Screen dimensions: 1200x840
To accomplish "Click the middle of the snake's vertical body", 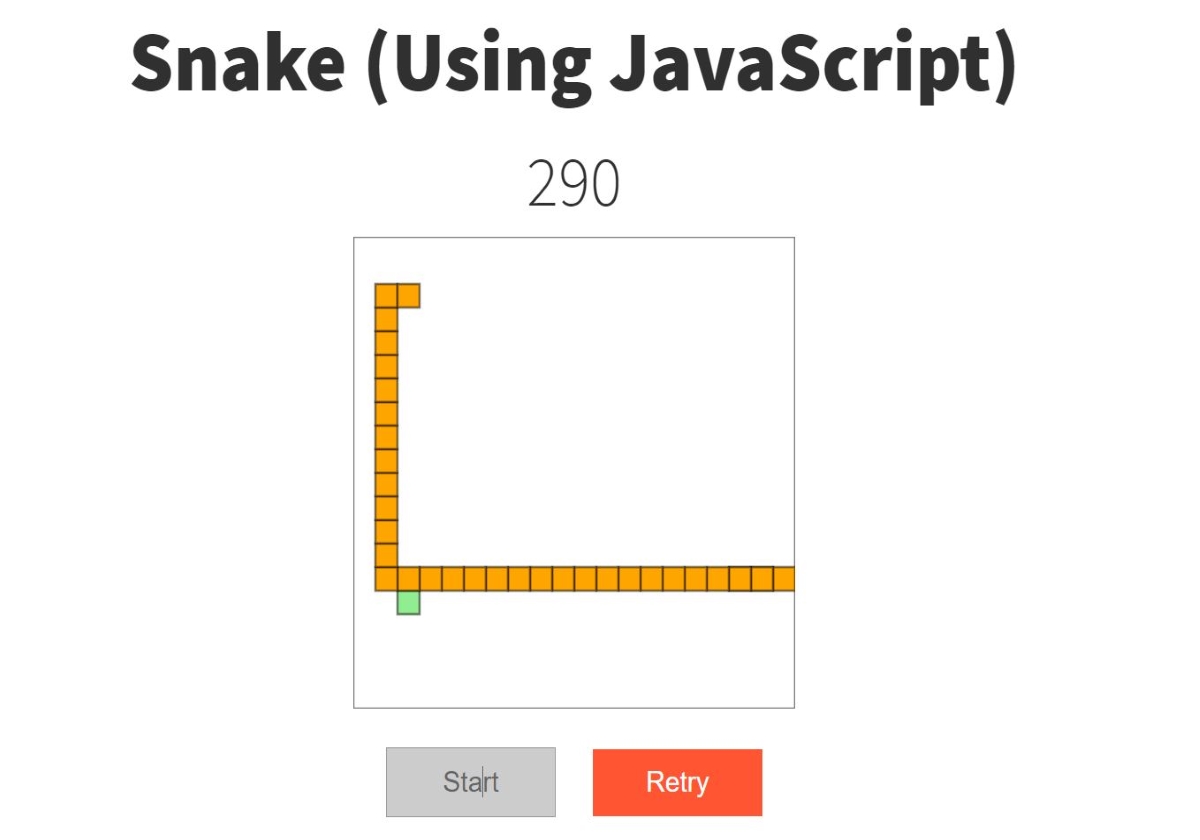I will click(386, 437).
